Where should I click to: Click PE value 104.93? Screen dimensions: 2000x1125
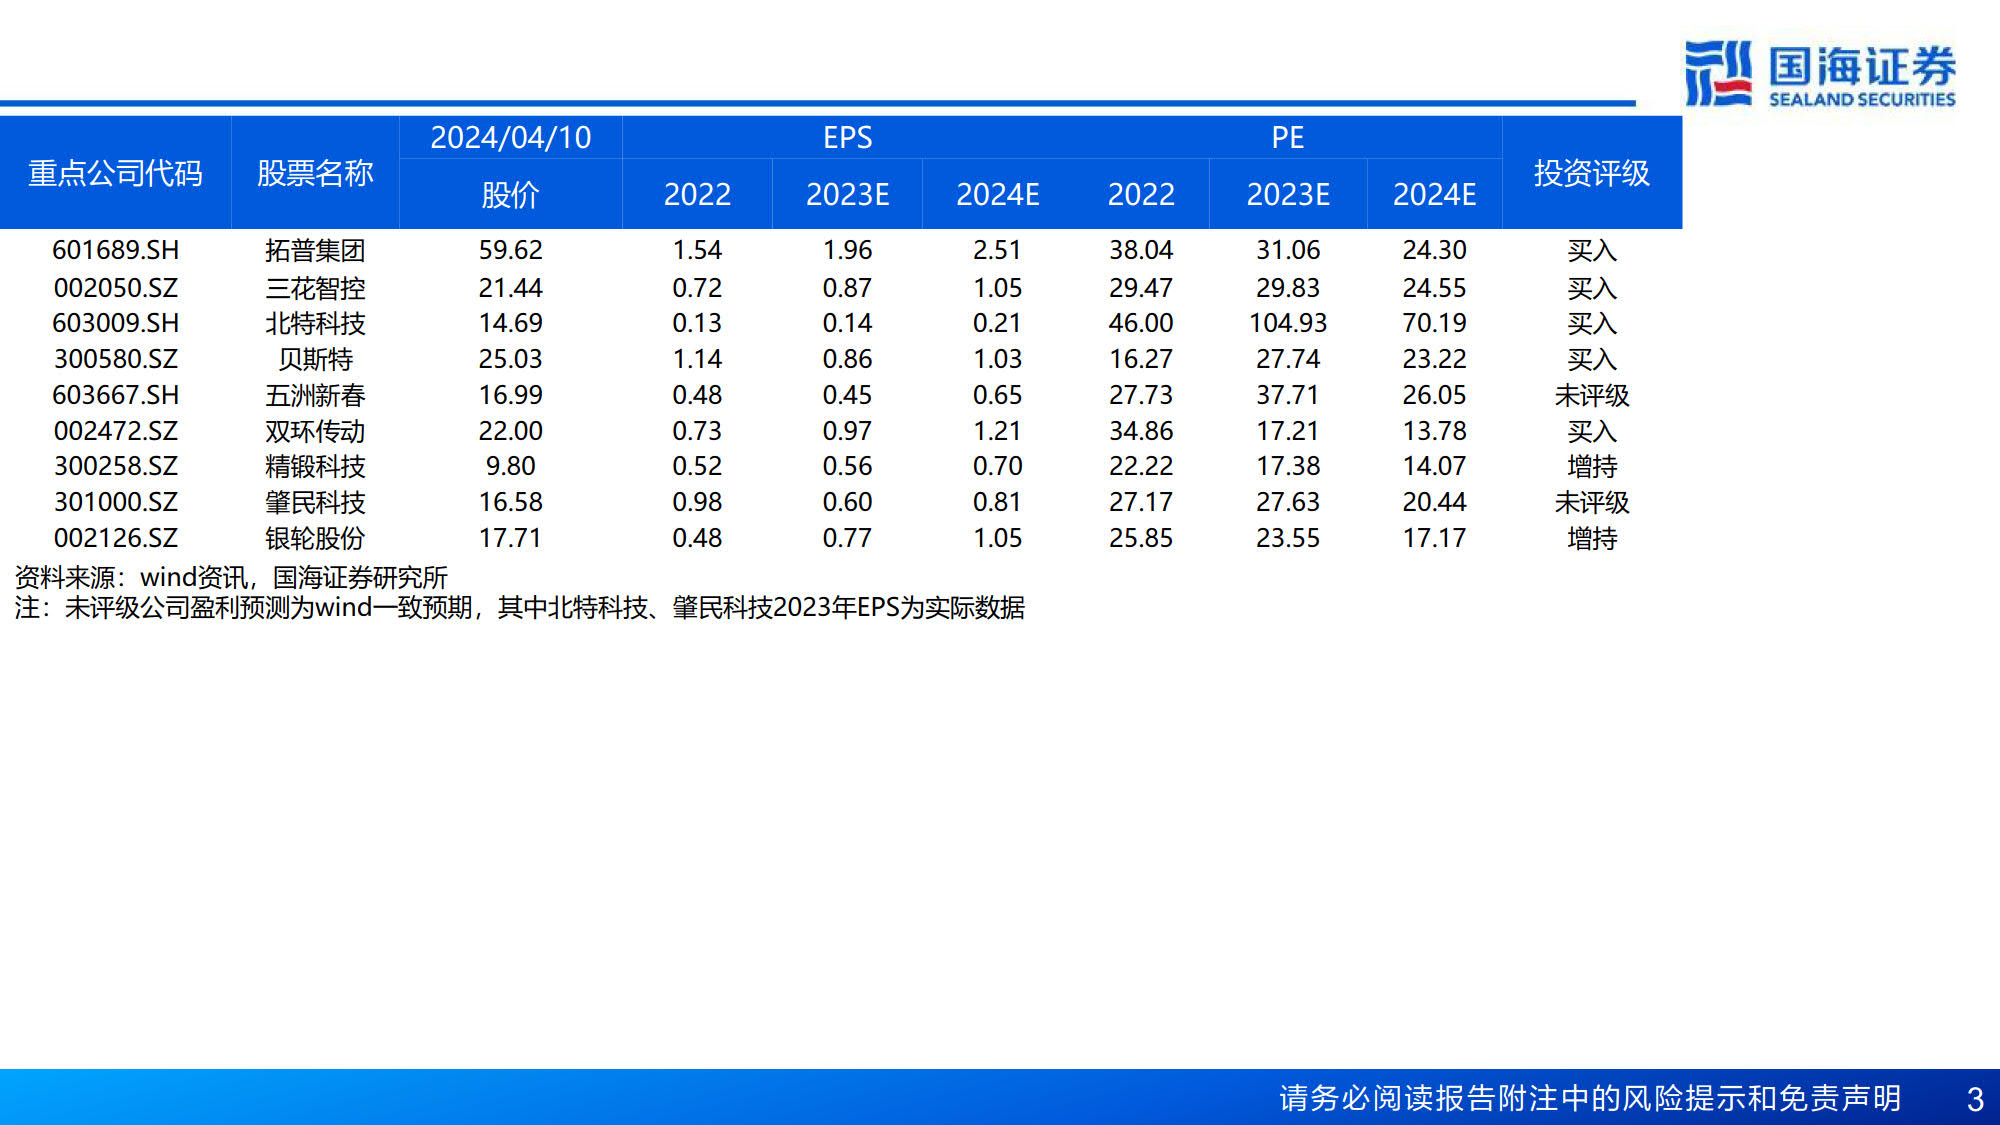(1288, 323)
